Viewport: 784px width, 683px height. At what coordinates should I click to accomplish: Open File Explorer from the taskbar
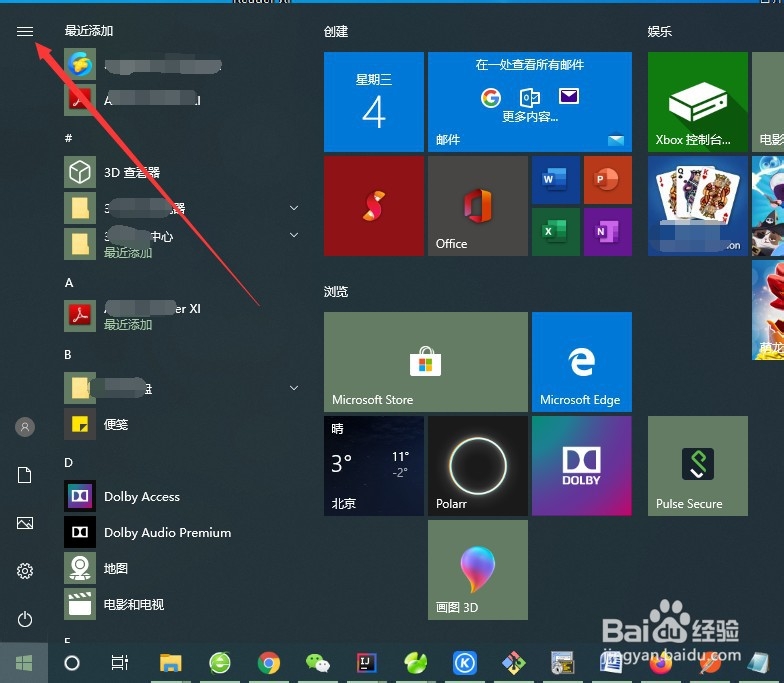coord(170,663)
